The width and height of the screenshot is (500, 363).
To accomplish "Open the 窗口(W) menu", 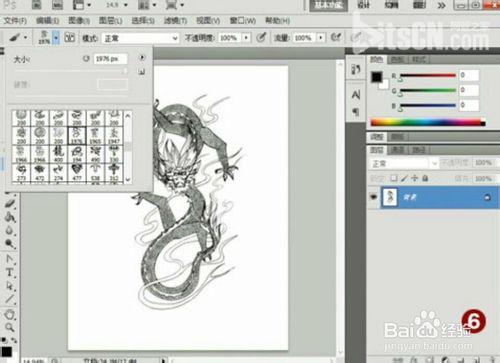I will (243, 21).
